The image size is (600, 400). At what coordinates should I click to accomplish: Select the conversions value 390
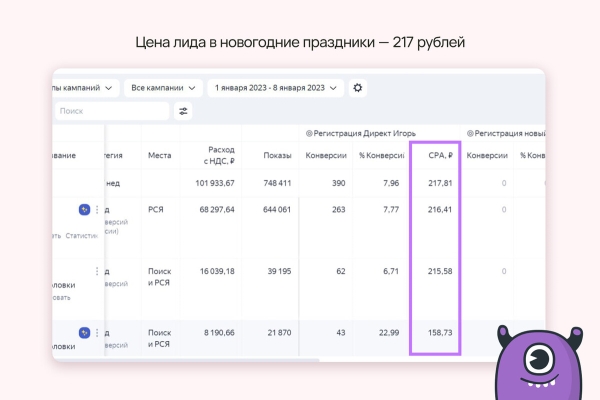339,183
